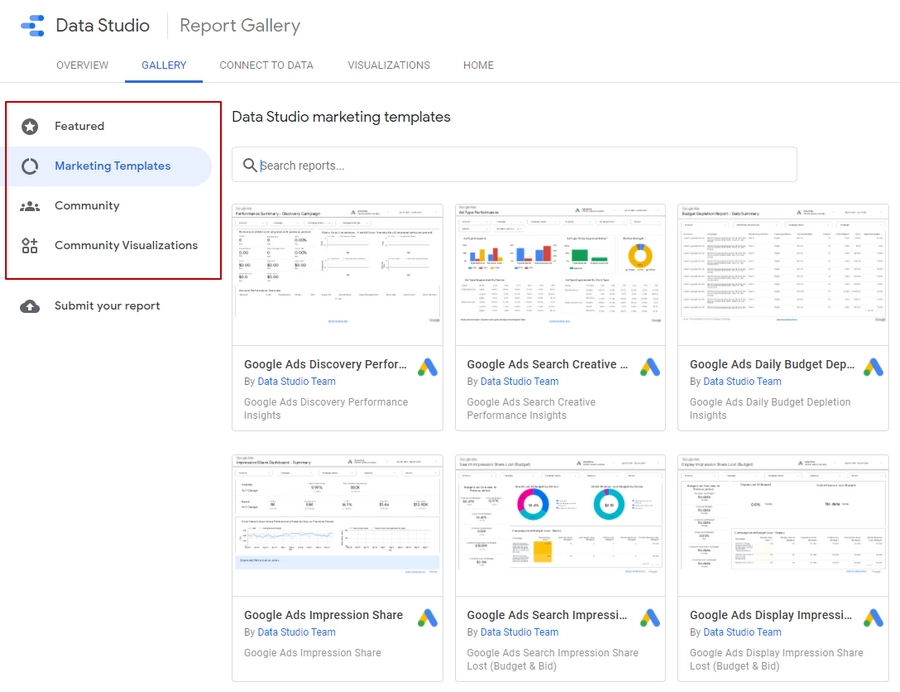This screenshot has width=900, height=692.
Task: Click the Featured star icon
Action: tap(30, 126)
